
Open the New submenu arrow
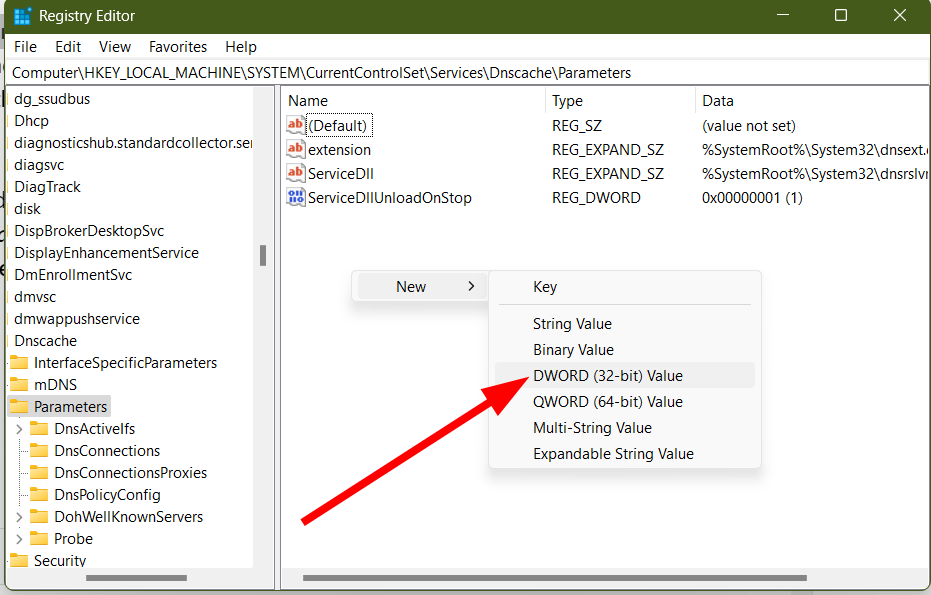[x=471, y=286]
